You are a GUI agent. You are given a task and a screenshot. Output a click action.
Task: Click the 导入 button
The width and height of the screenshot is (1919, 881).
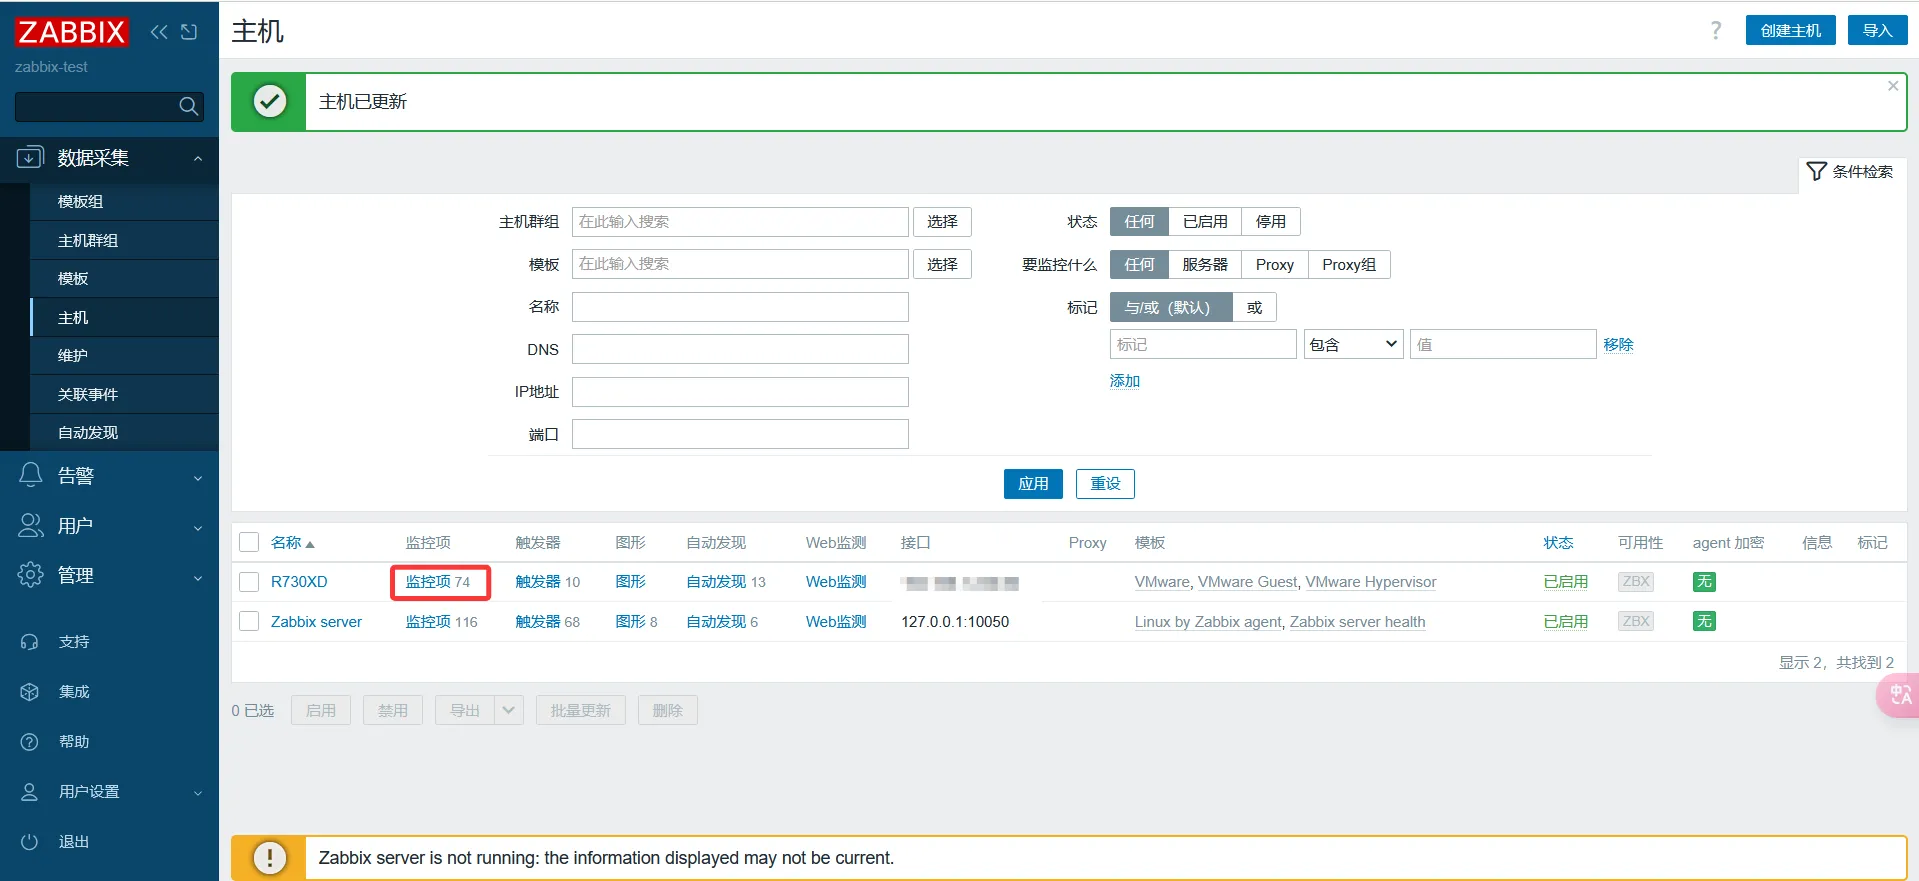(x=1877, y=31)
